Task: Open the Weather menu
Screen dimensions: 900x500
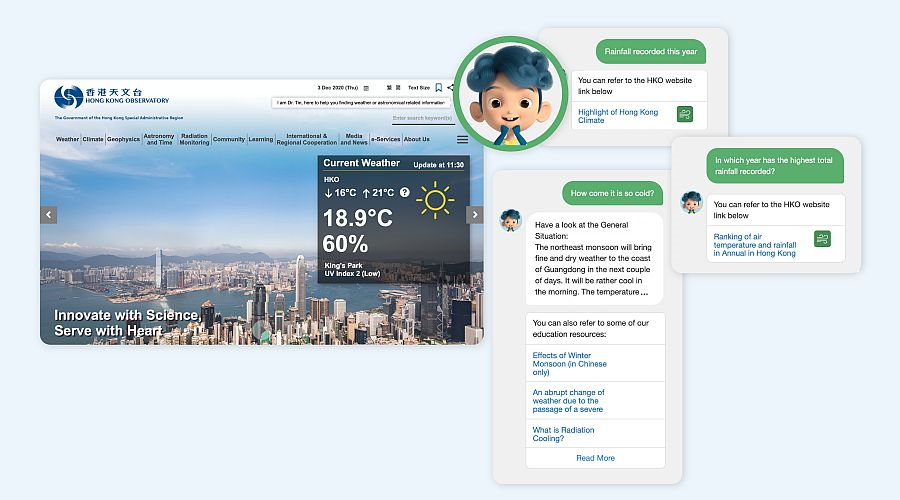Action: click(x=67, y=139)
